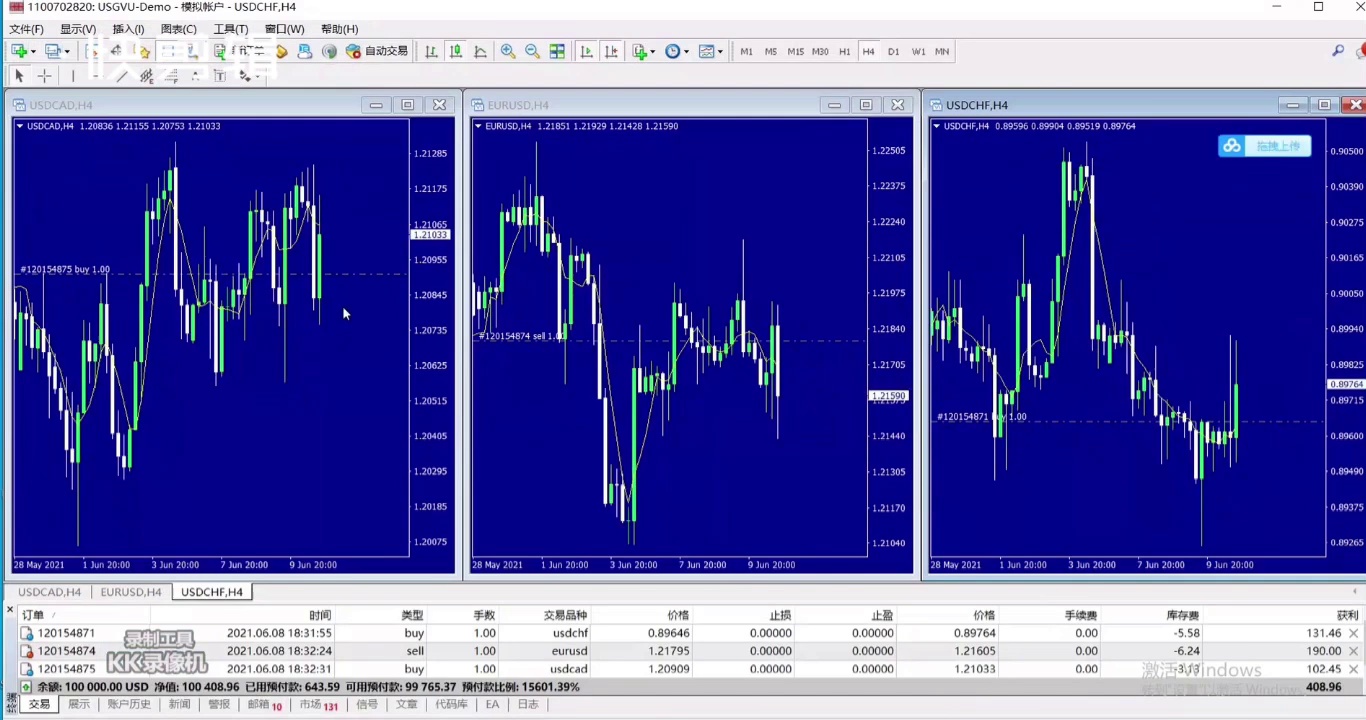Select the trendline drawing tool

point(121,76)
